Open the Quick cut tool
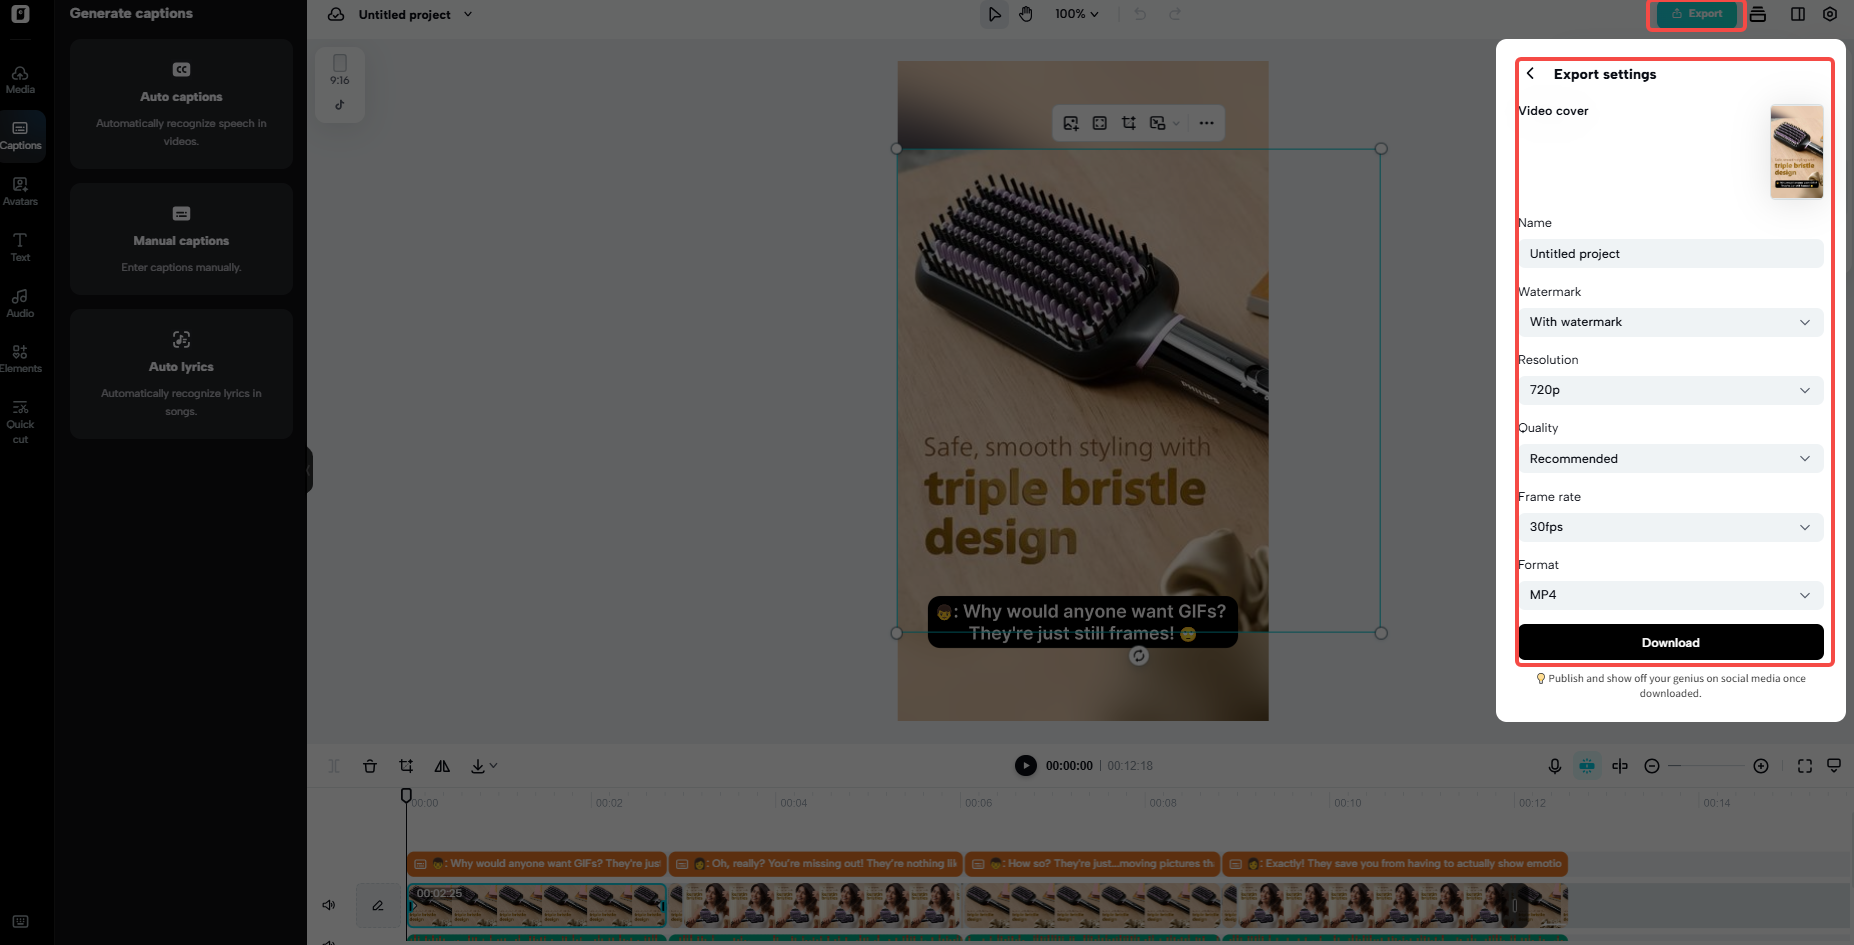This screenshot has height=945, width=1854. pyautogui.click(x=20, y=422)
